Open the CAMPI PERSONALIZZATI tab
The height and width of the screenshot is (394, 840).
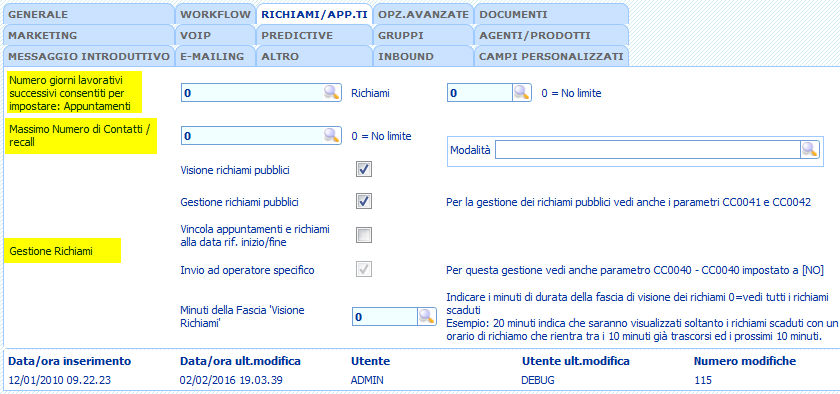(551, 56)
